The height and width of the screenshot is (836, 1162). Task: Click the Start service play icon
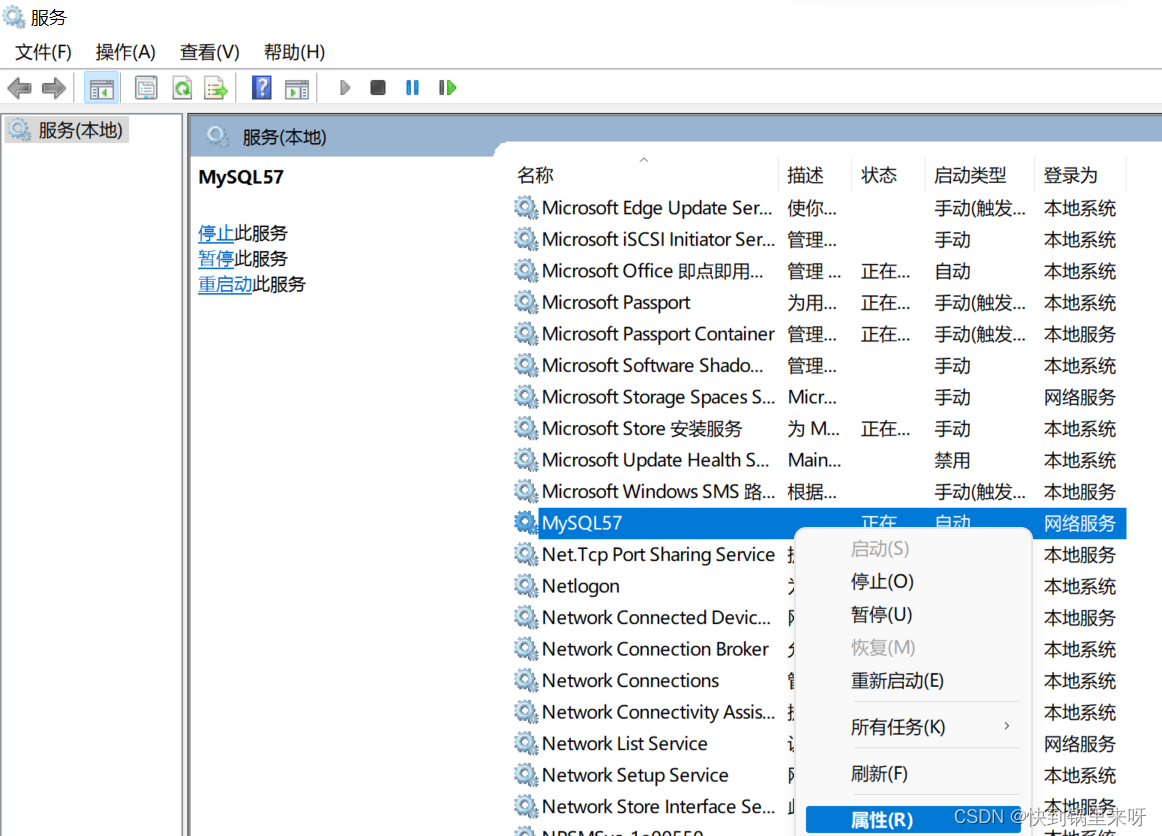click(x=345, y=88)
